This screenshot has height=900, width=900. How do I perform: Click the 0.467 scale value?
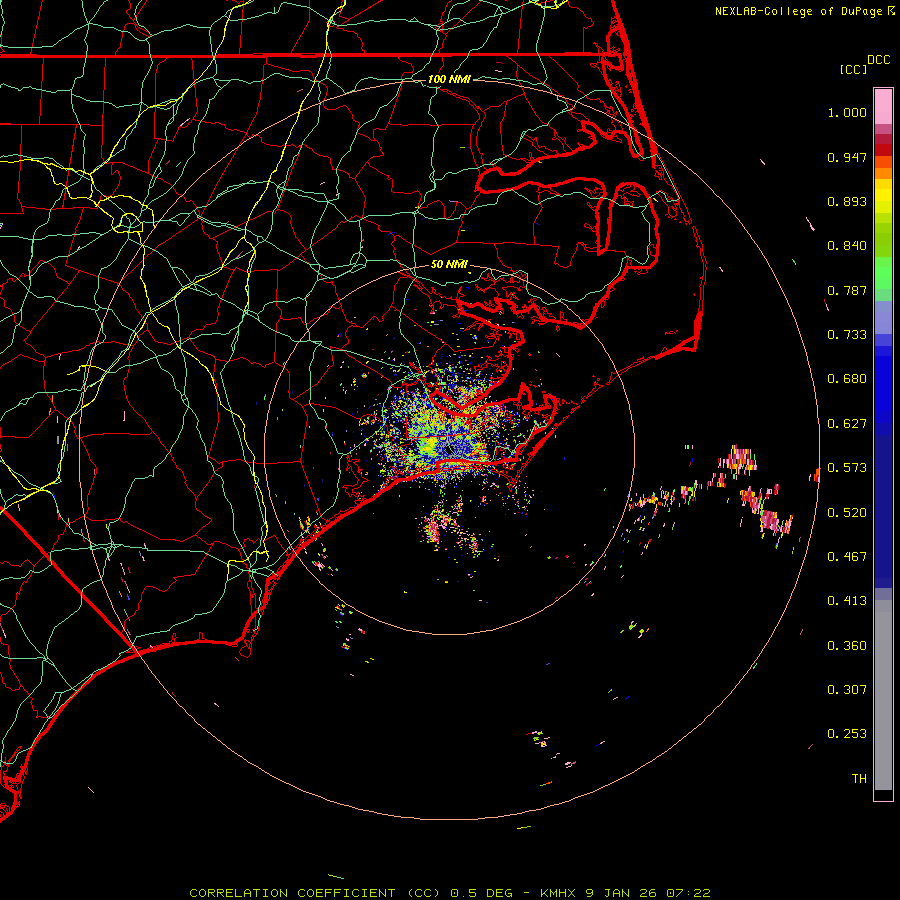tap(847, 557)
